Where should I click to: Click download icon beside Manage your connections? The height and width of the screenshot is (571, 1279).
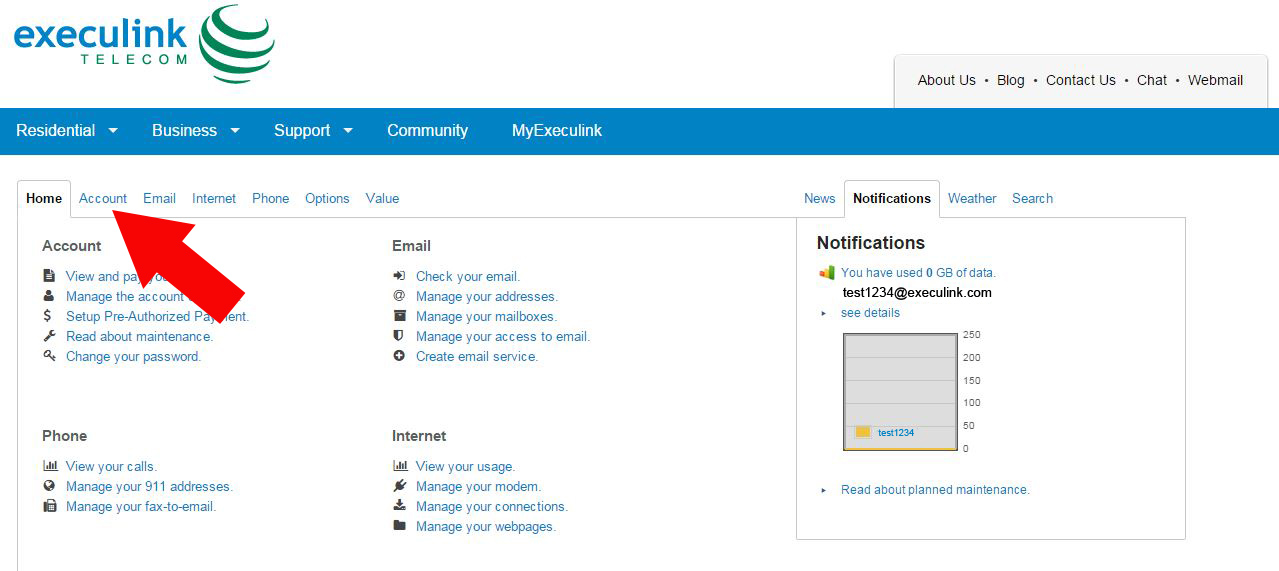click(399, 506)
